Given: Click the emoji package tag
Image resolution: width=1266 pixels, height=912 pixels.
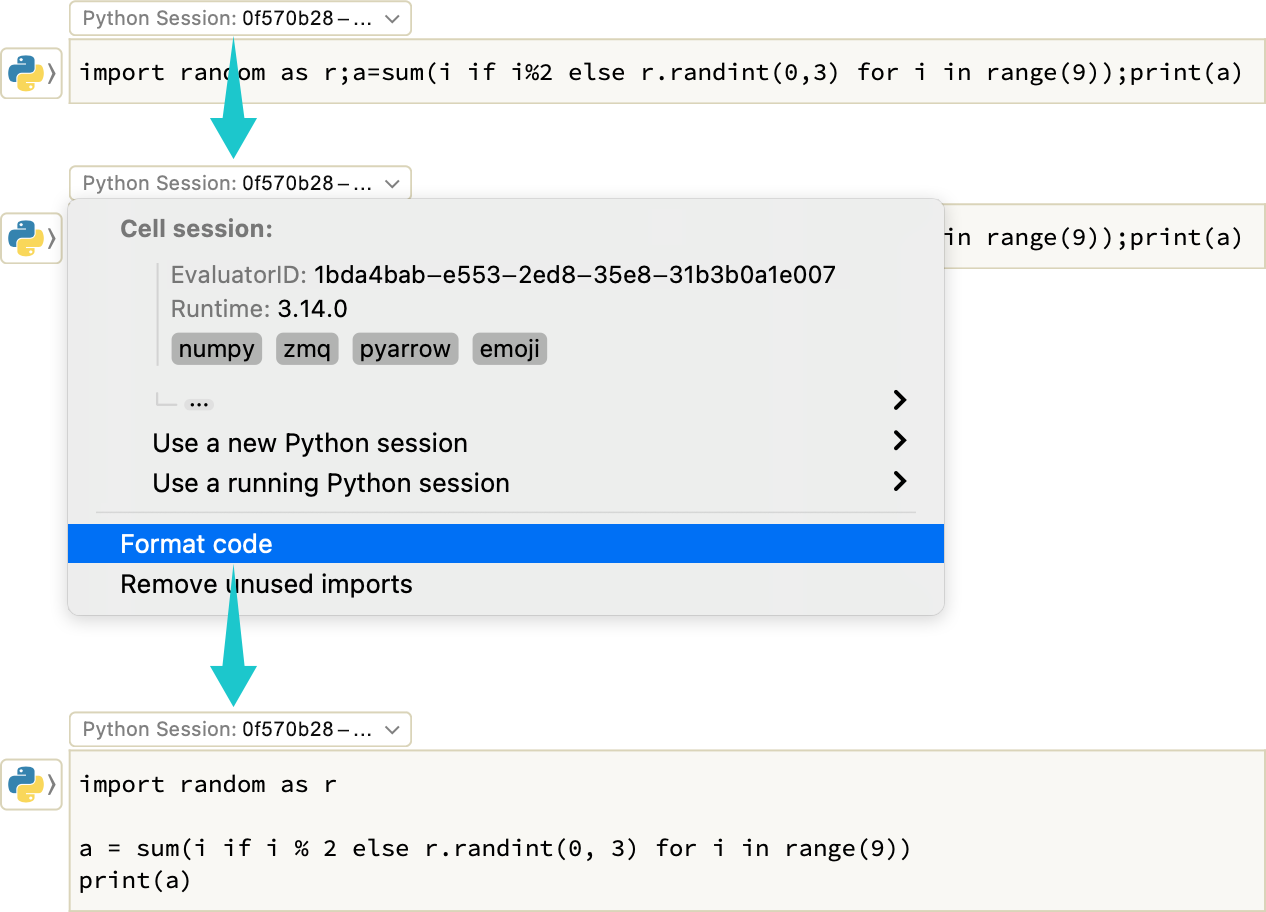Looking at the screenshot, I should click(x=510, y=349).
